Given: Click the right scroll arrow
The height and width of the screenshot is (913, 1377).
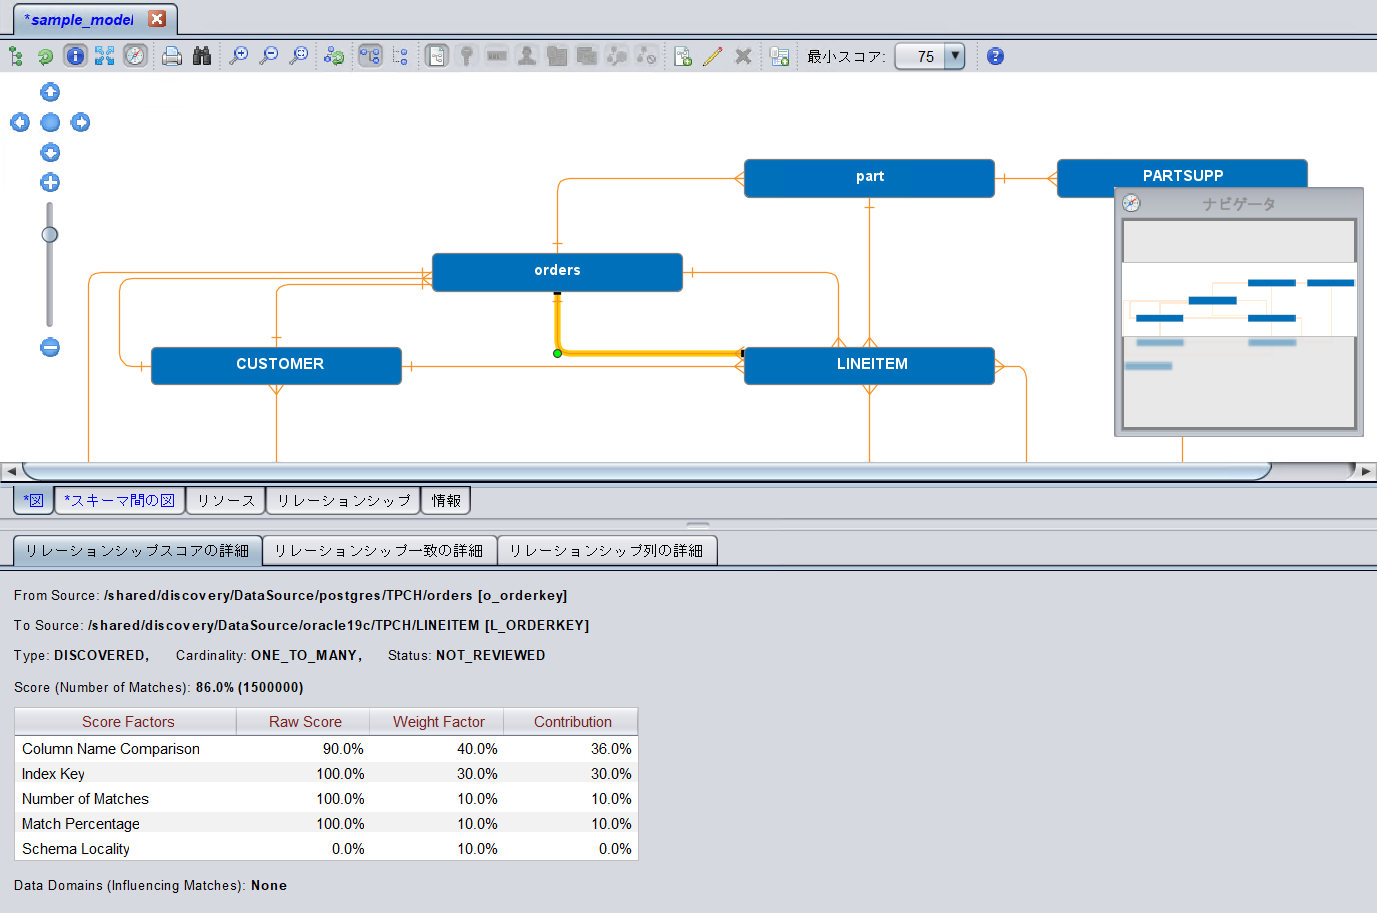Looking at the screenshot, I should tap(1366, 471).
